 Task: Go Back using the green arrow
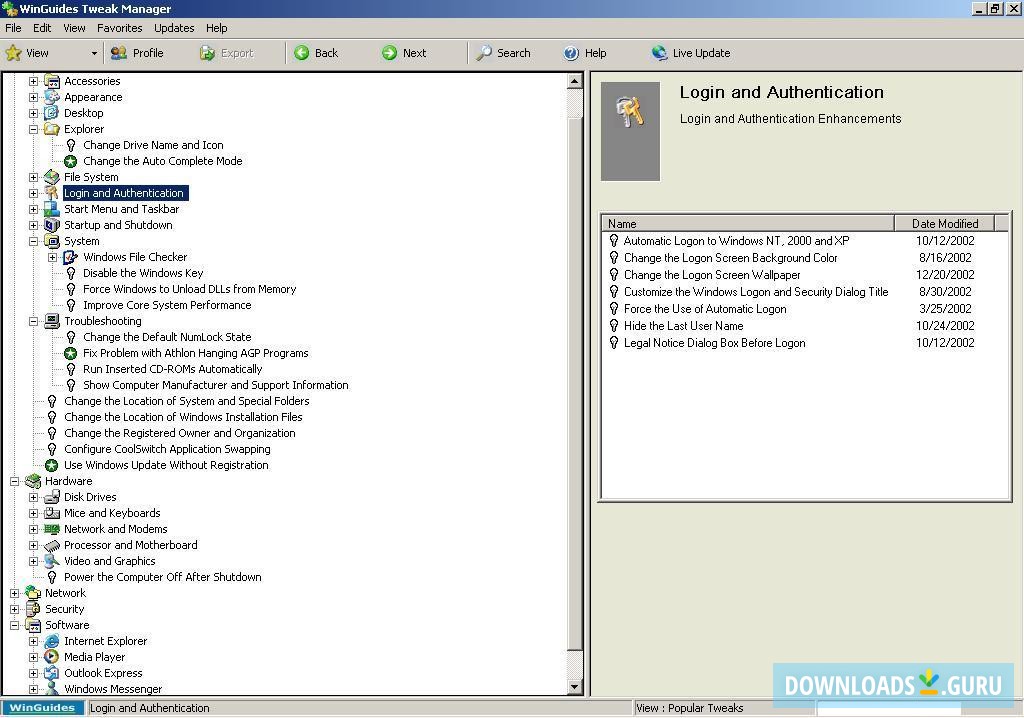[x=316, y=53]
